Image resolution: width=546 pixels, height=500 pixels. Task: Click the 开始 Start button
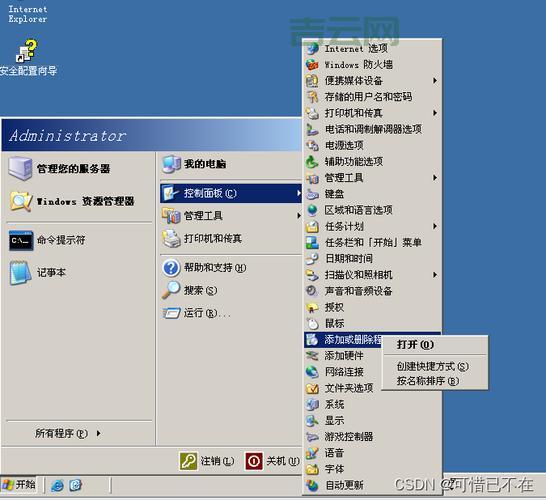(19, 485)
